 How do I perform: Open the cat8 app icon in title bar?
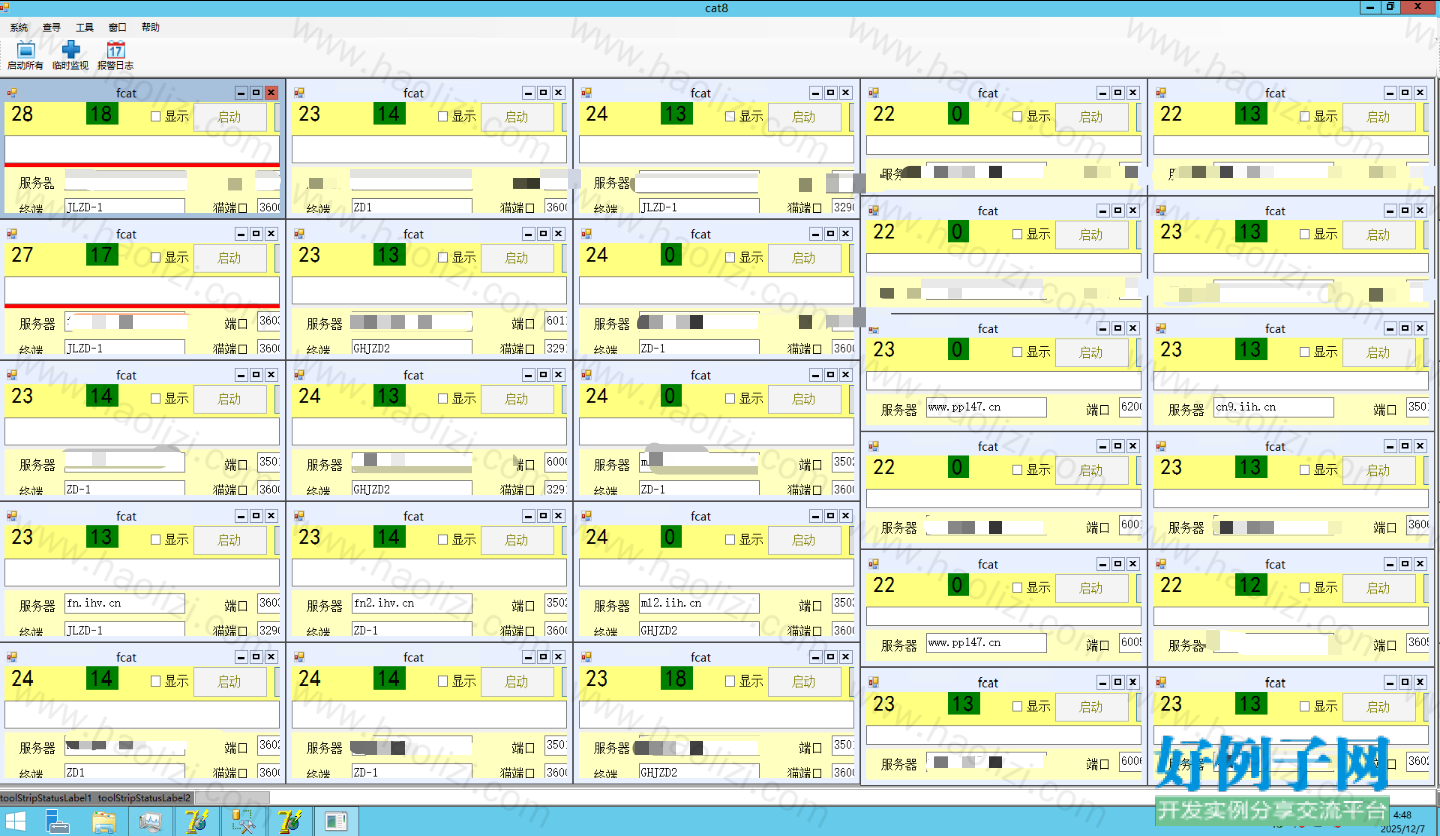[6, 8]
